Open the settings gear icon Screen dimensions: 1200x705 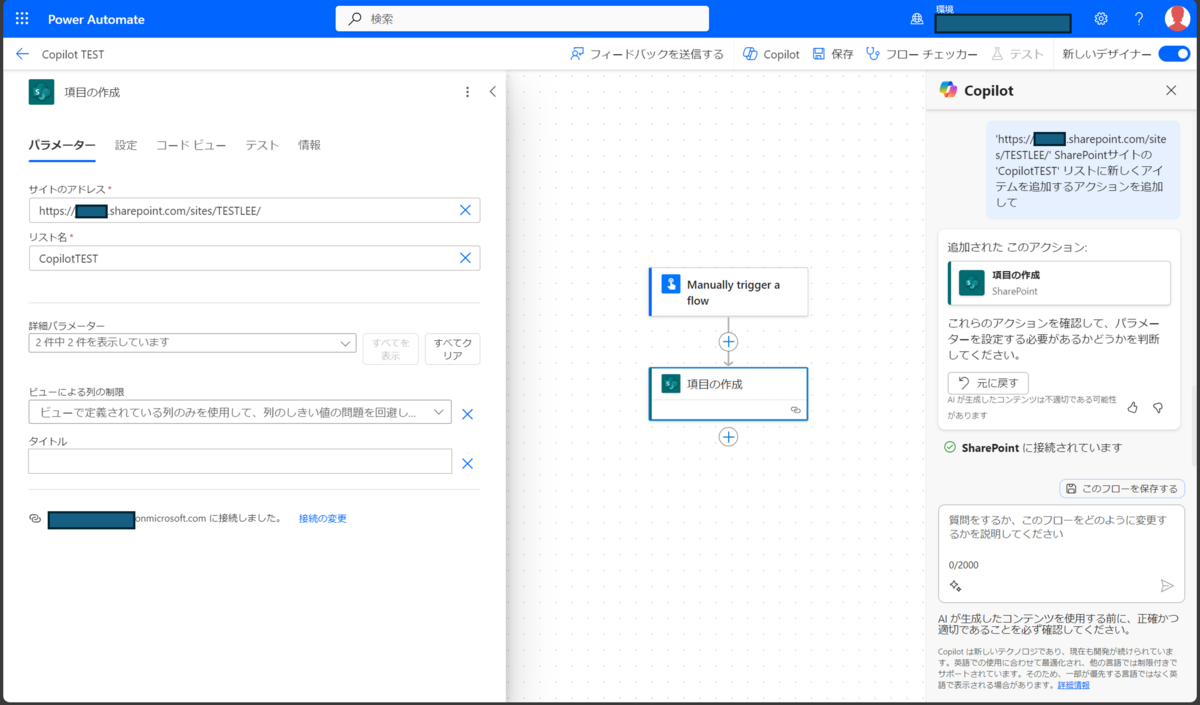(1101, 19)
